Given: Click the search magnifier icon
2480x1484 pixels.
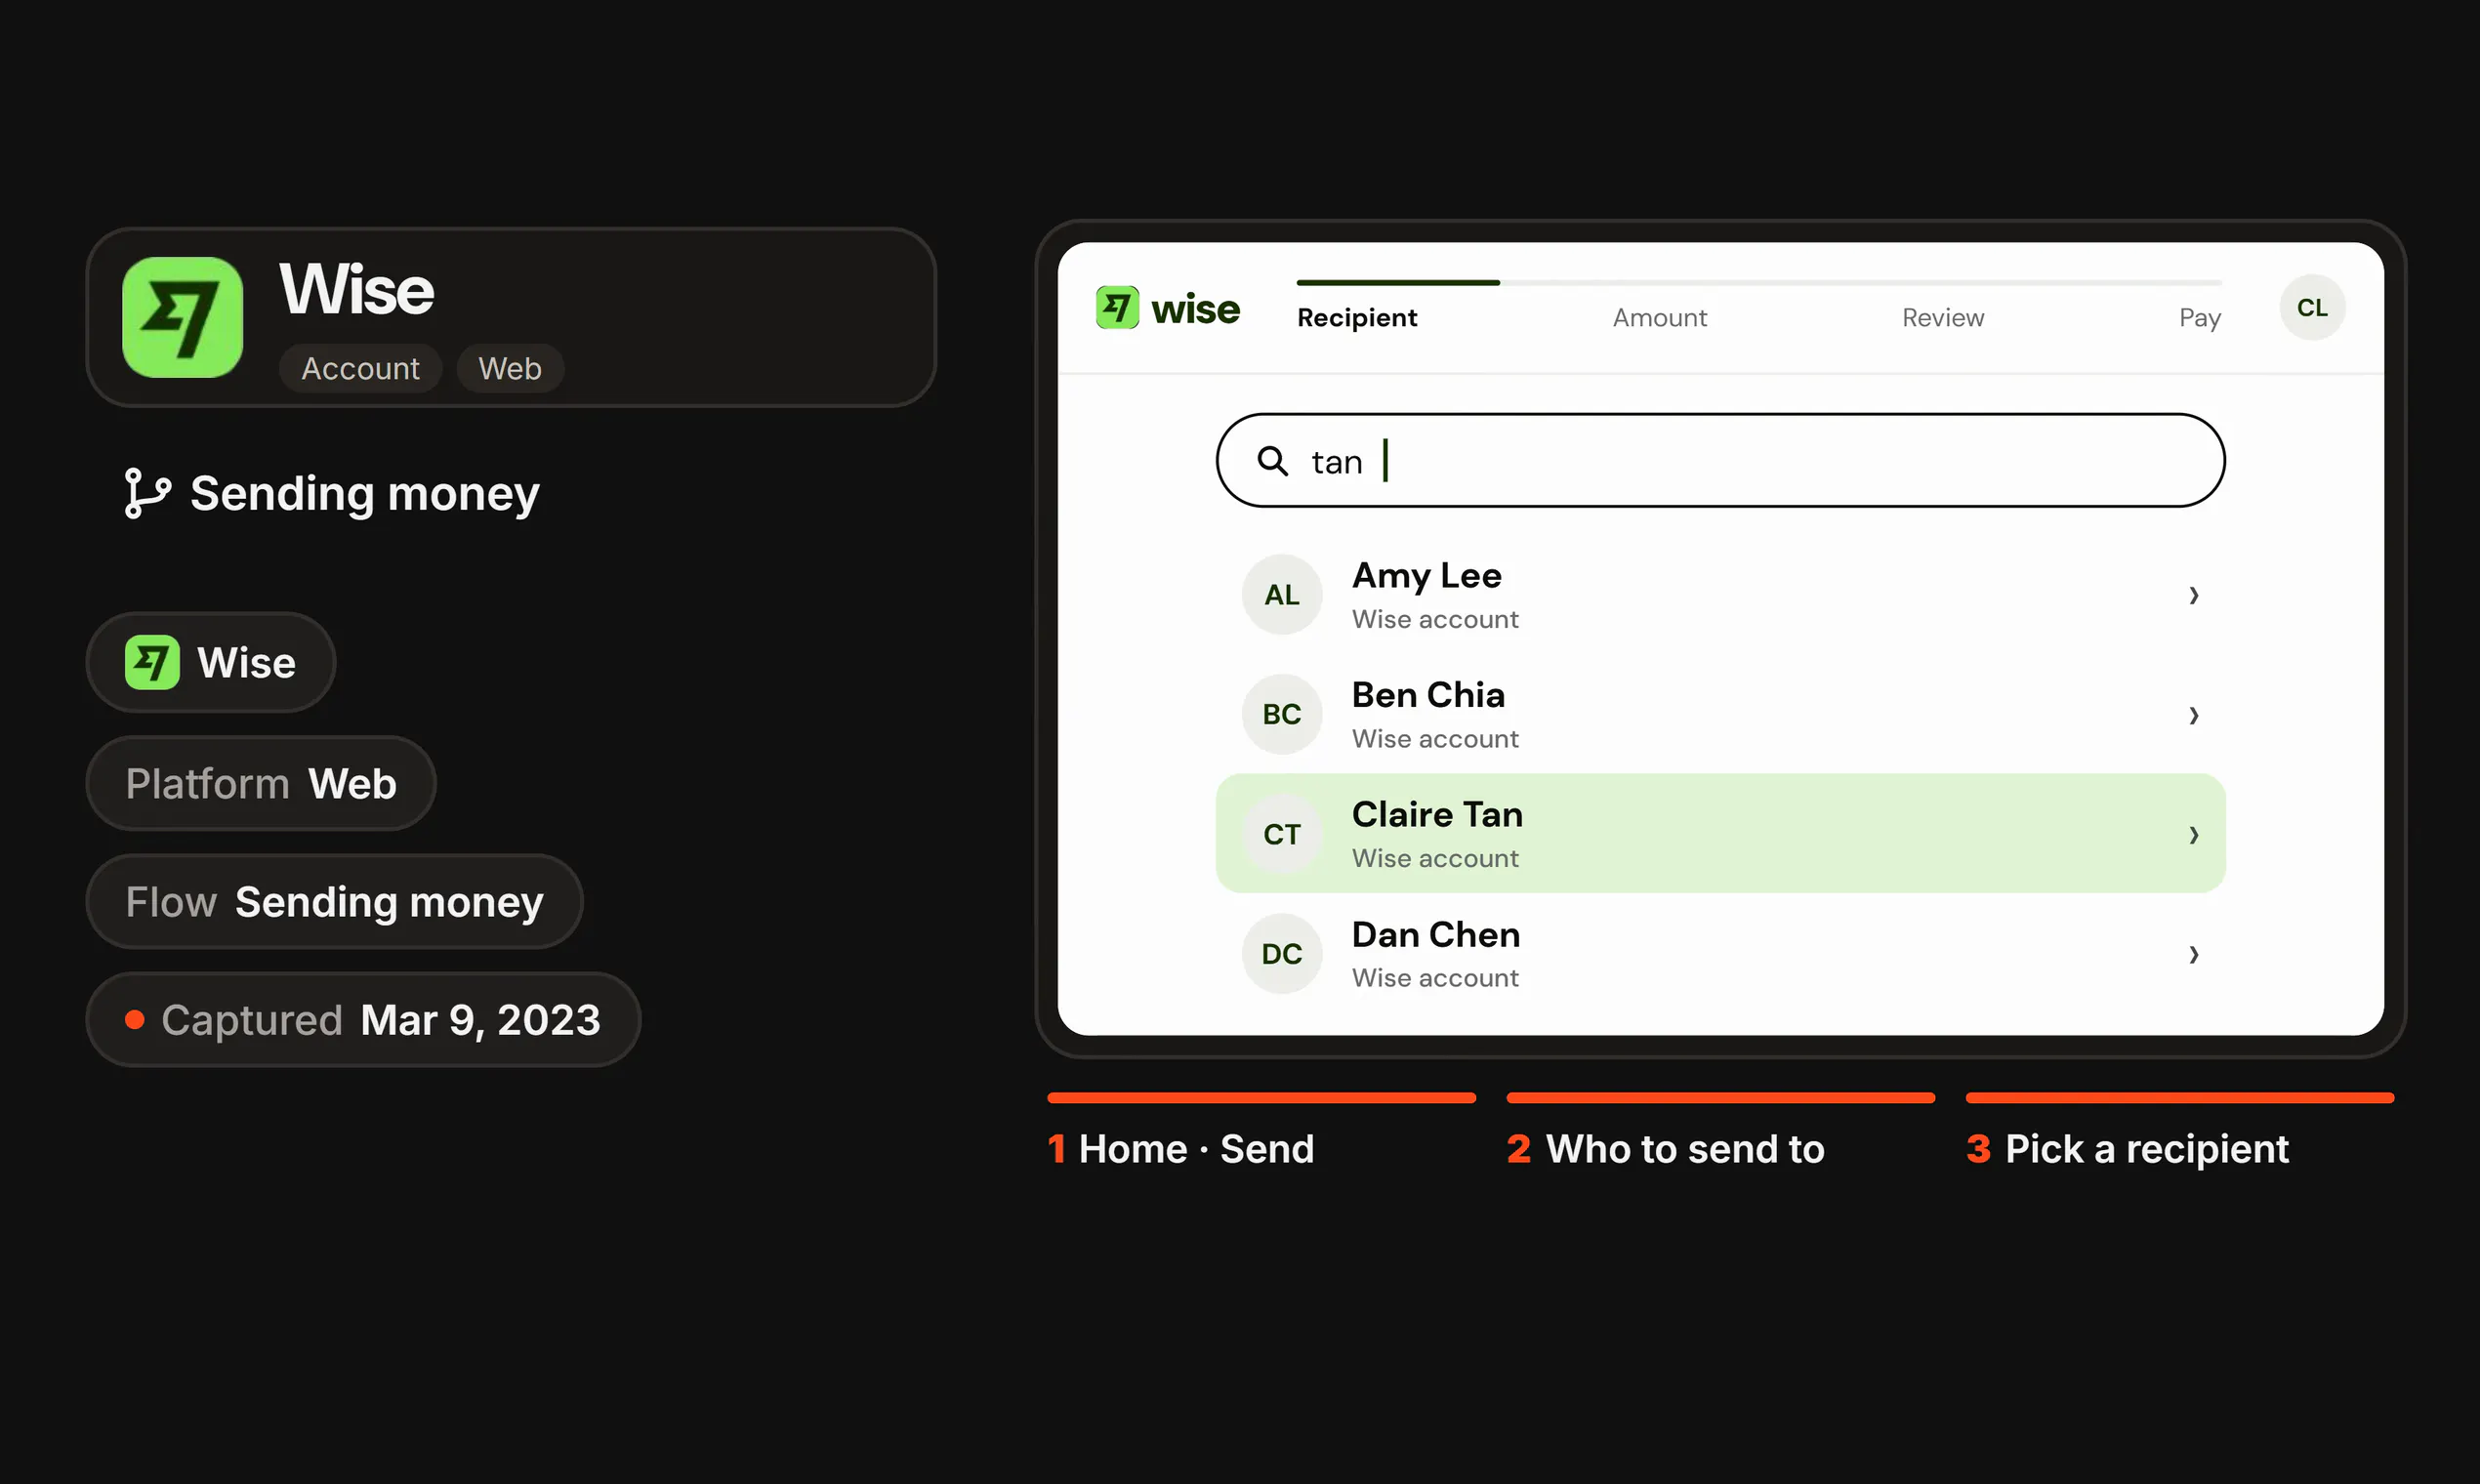Looking at the screenshot, I should pos(1272,461).
